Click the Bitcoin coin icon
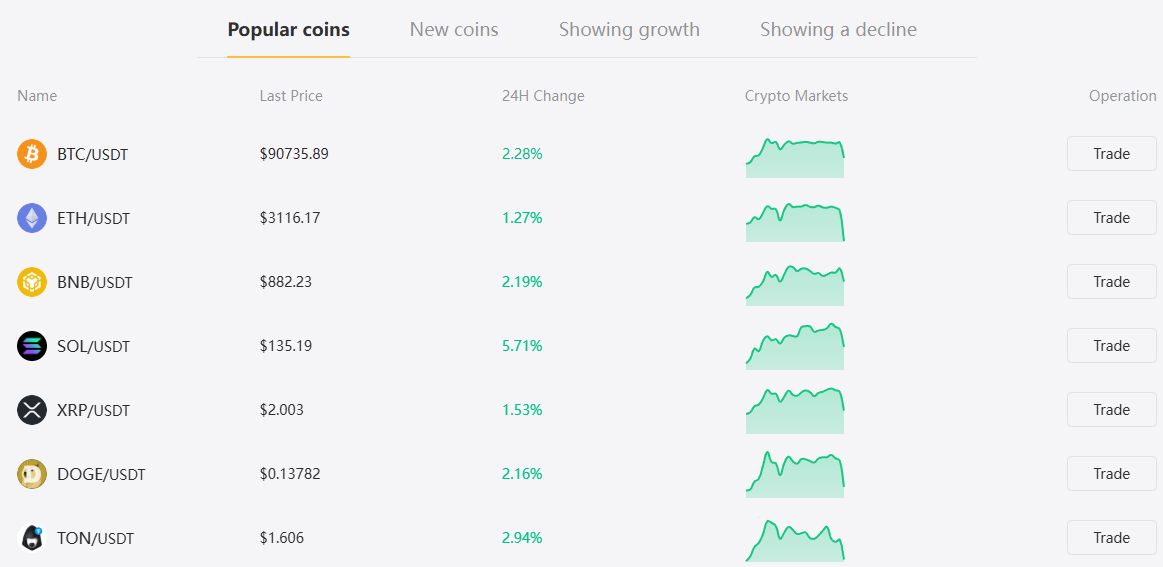This screenshot has height=567, width=1163. click(x=32, y=154)
